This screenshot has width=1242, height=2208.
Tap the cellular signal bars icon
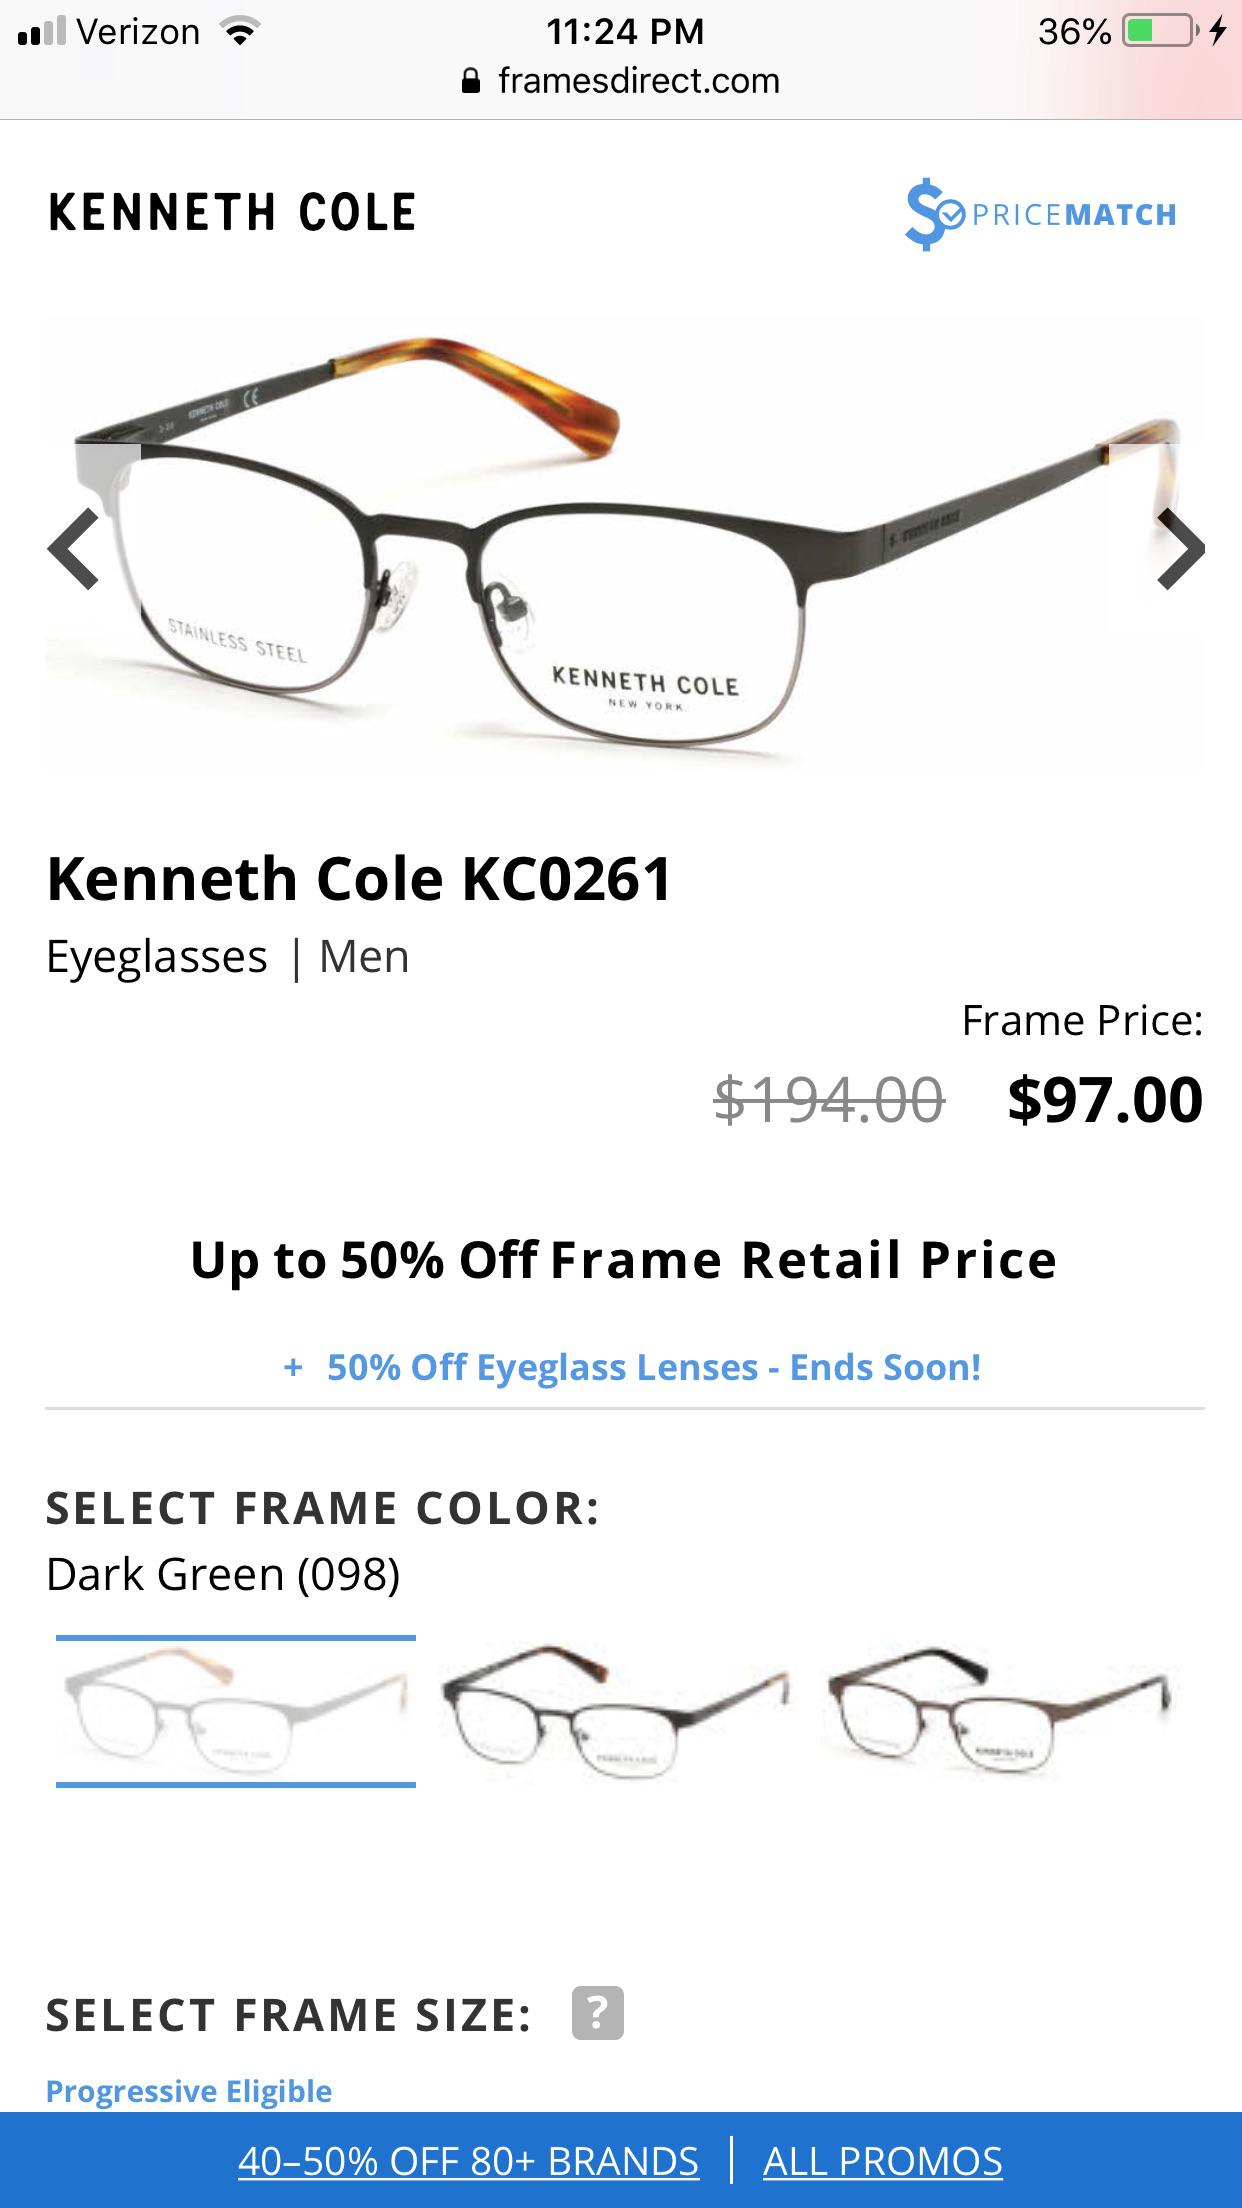pos(44,30)
